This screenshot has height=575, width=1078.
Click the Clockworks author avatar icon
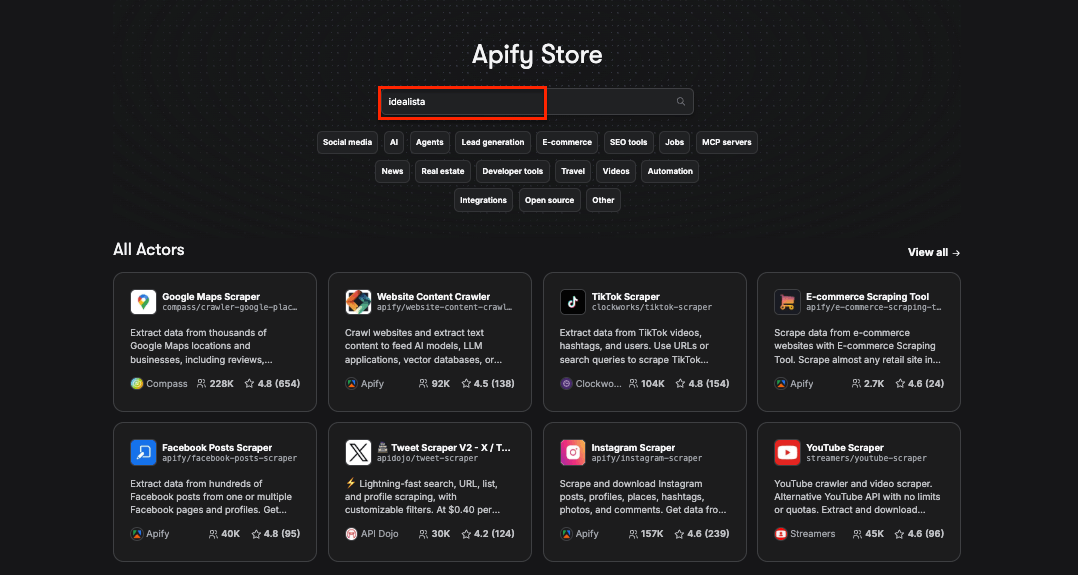pyautogui.click(x=566, y=384)
